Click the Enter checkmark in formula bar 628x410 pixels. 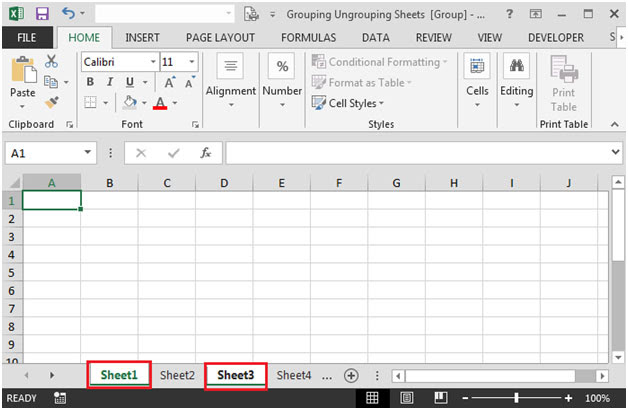[173, 153]
